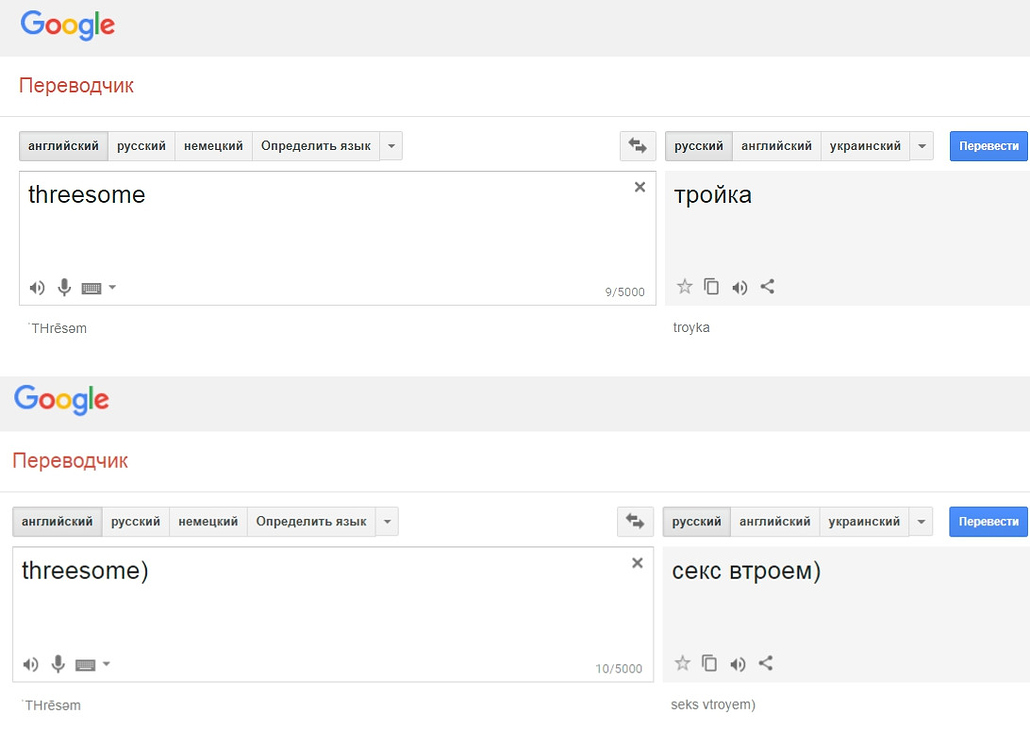Click the Перевести button beside the секс втроем translation
The width and height of the screenshot is (1030, 748).
pos(989,521)
